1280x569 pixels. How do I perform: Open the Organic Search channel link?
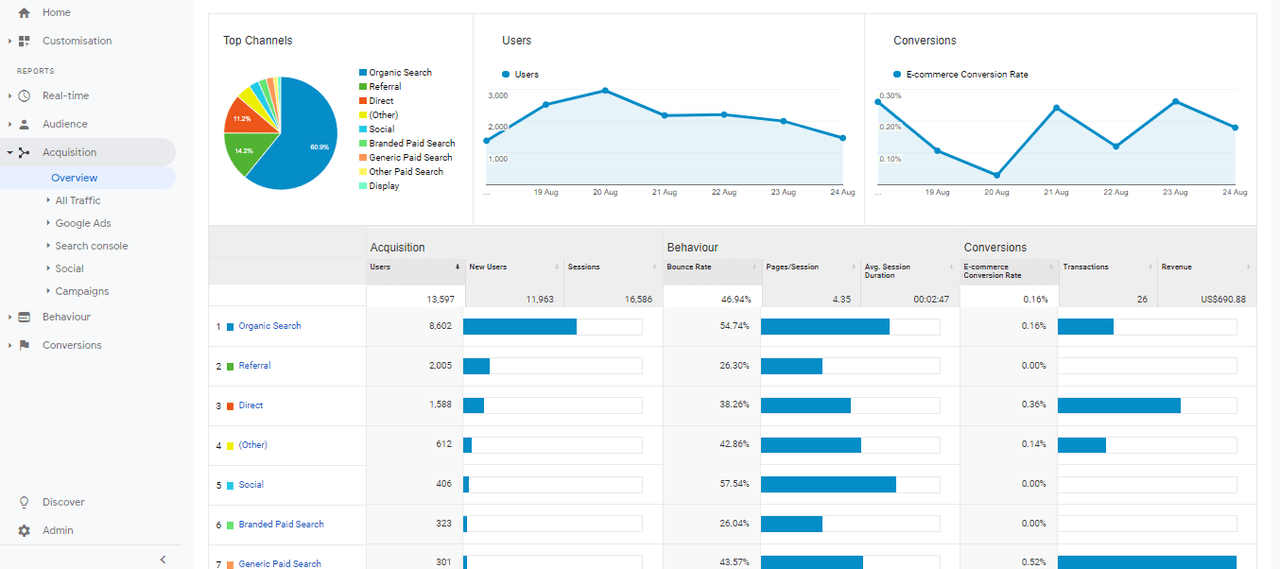pyautogui.click(x=269, y=326)
